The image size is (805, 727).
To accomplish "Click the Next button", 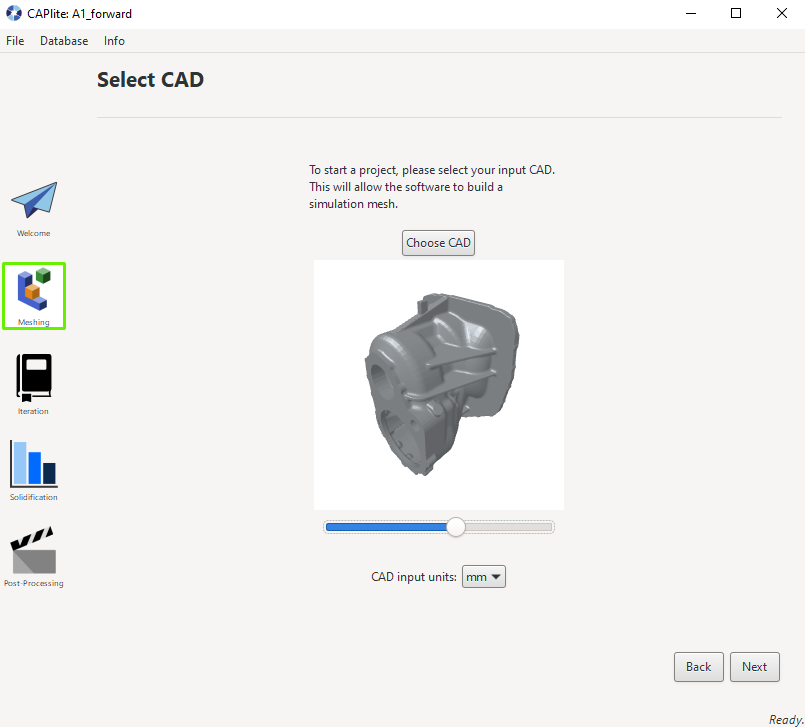I will pyautogui.click(x=754, y=667).
